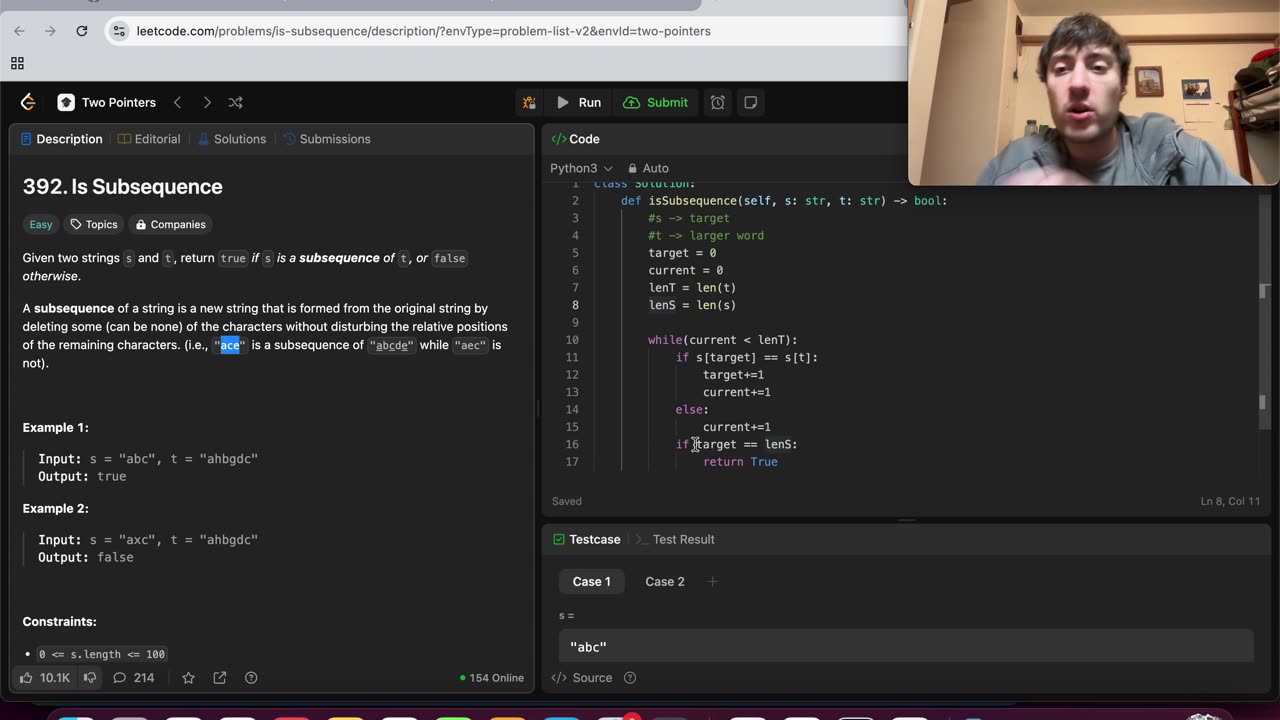The image size is (1280, 720).
Task: Pick a random problem shuffle icon
Action: pos(235,102)
